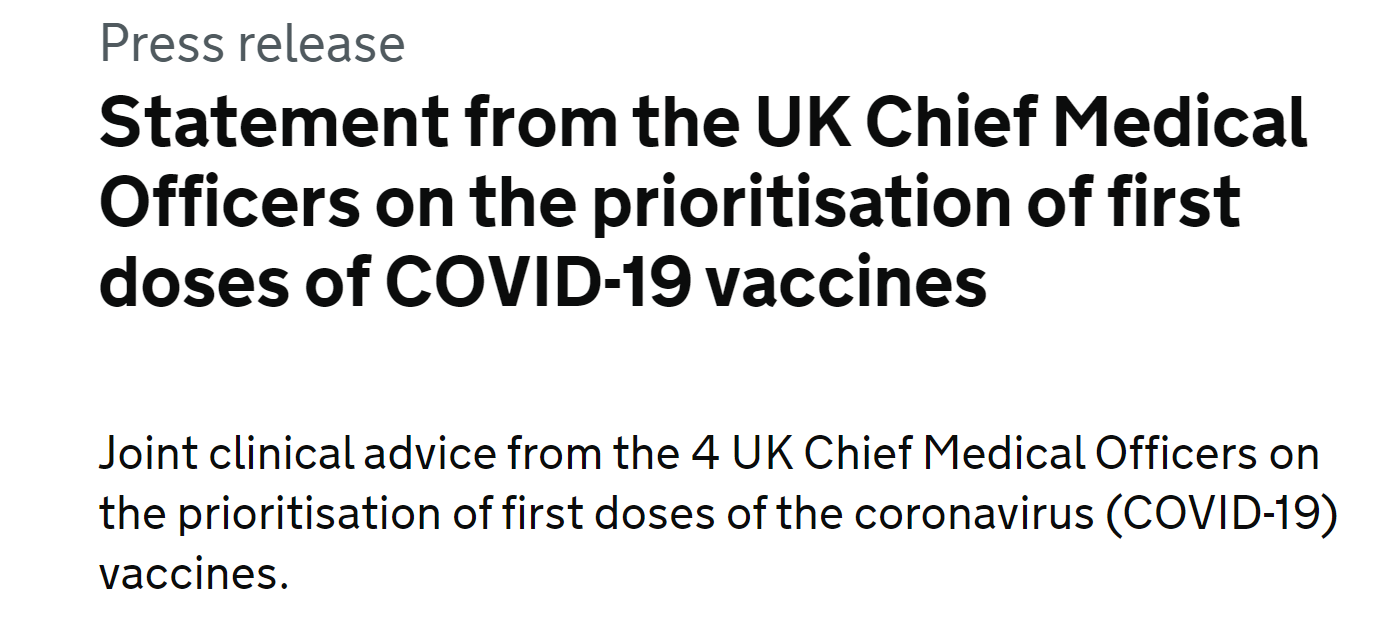The width and height of the screenshot is (1376, 627).
Task: Click the word "advice" in the summary
Action: [x=430, y=455]
